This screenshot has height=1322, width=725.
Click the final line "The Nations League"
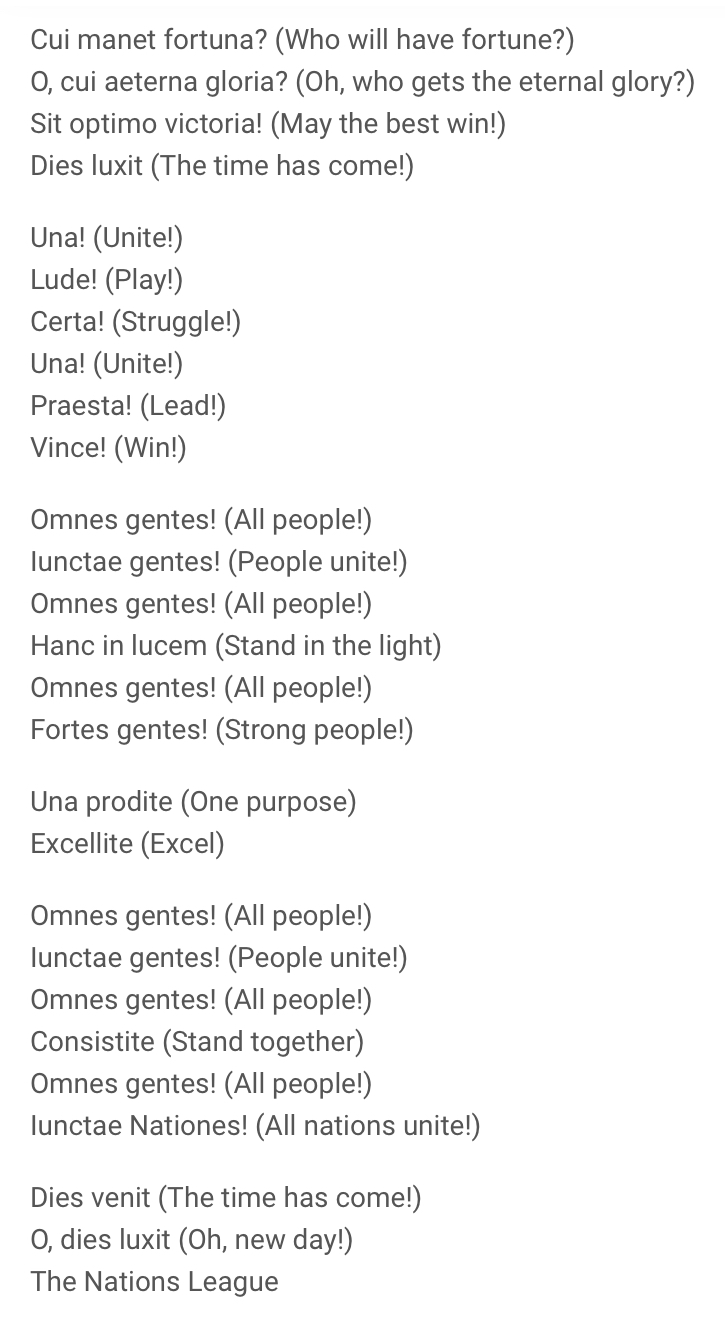pos(154,1281)
